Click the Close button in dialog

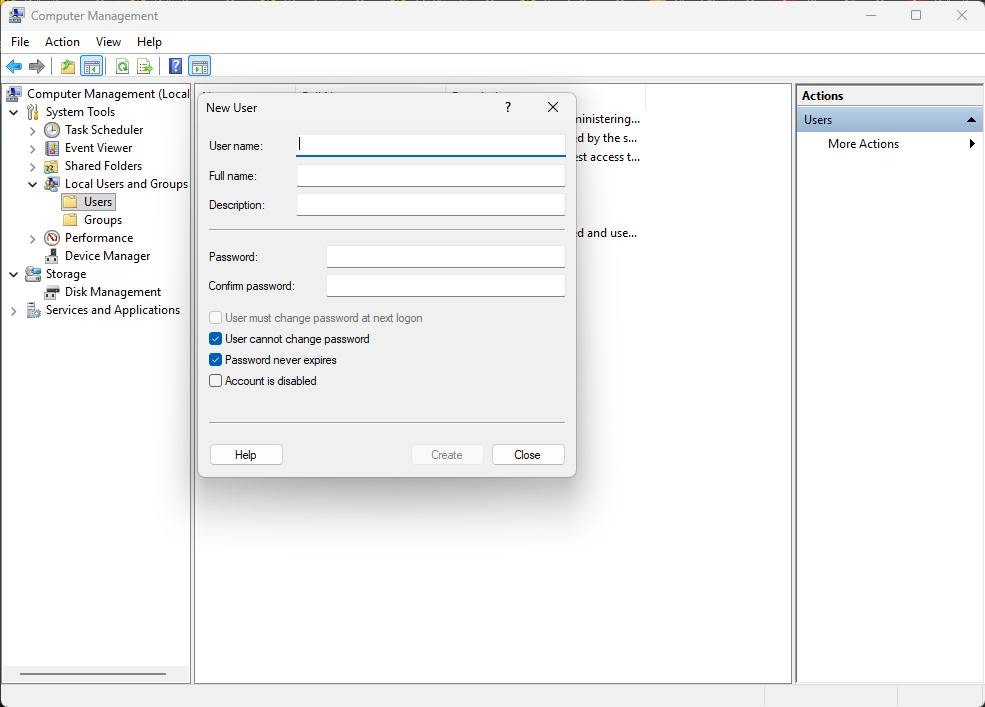point(528,455)
